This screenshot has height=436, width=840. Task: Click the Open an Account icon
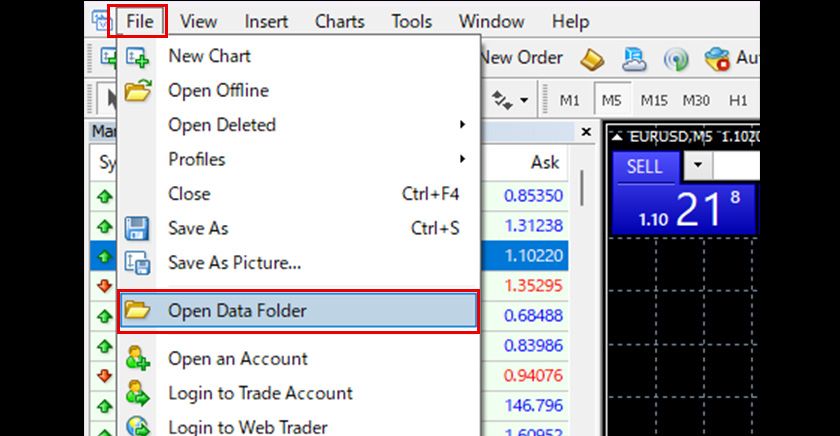137,359
